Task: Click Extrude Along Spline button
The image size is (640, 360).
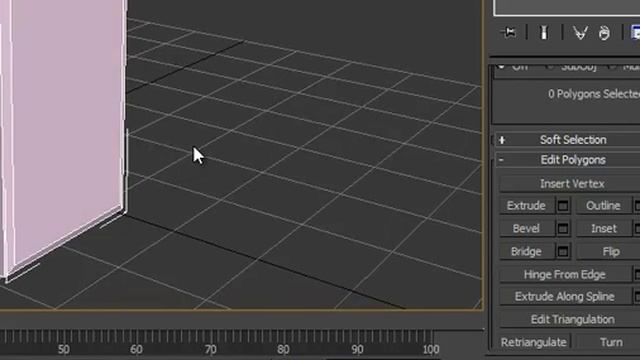Action: pyautogui.click(x=565, y=296)
